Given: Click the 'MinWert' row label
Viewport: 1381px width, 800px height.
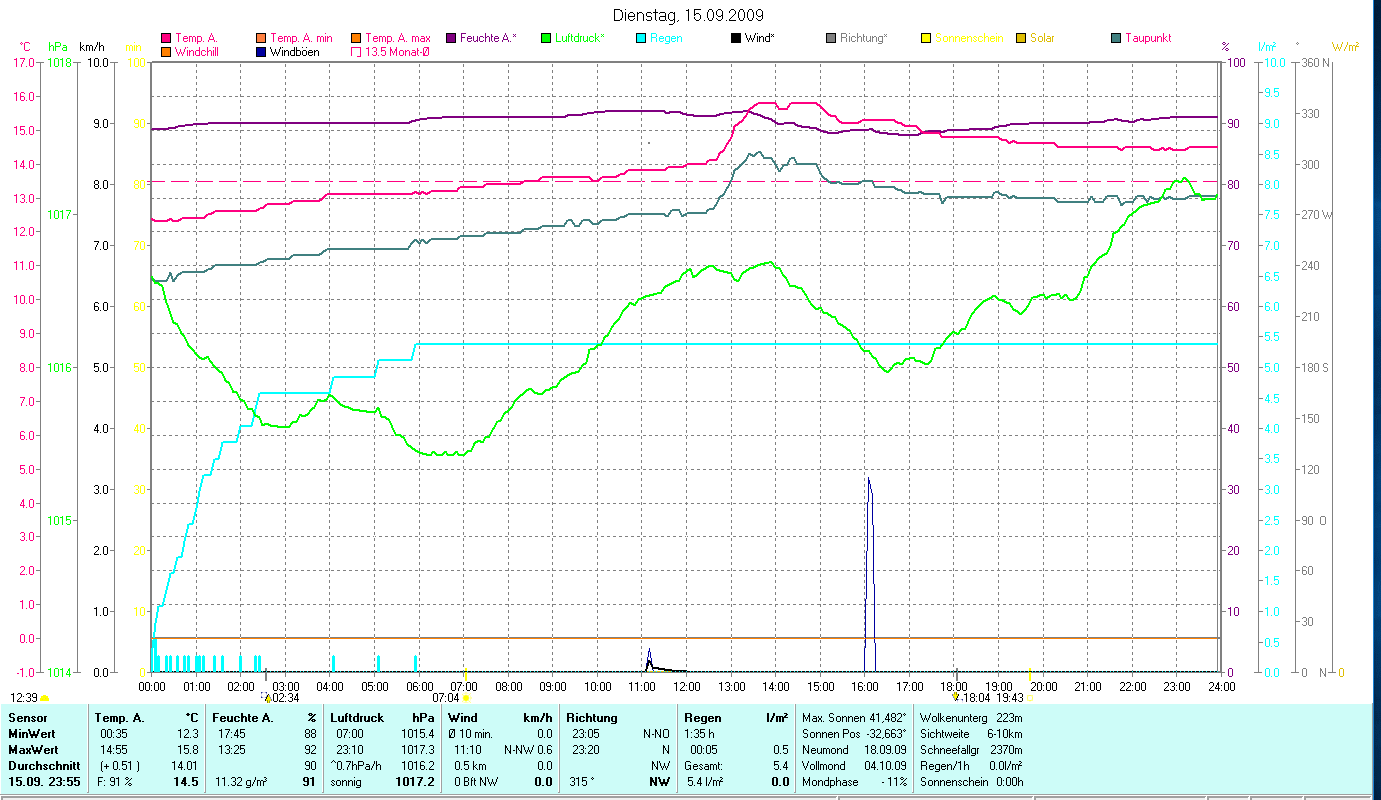Looking at the screenshot, I should [x=30, y=734].
